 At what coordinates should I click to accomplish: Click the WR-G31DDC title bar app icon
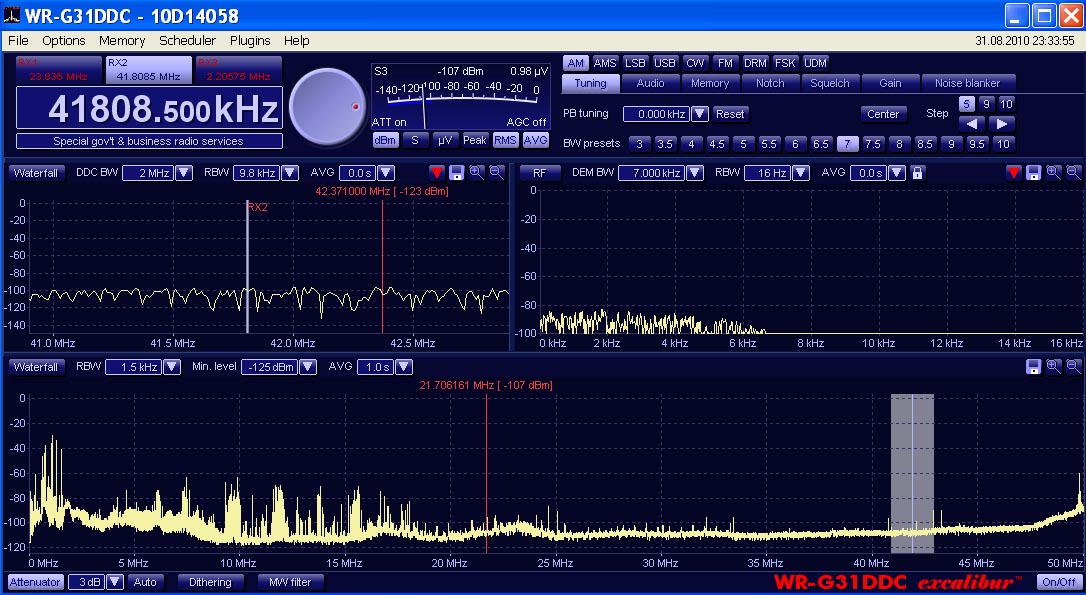coord(11,15)
